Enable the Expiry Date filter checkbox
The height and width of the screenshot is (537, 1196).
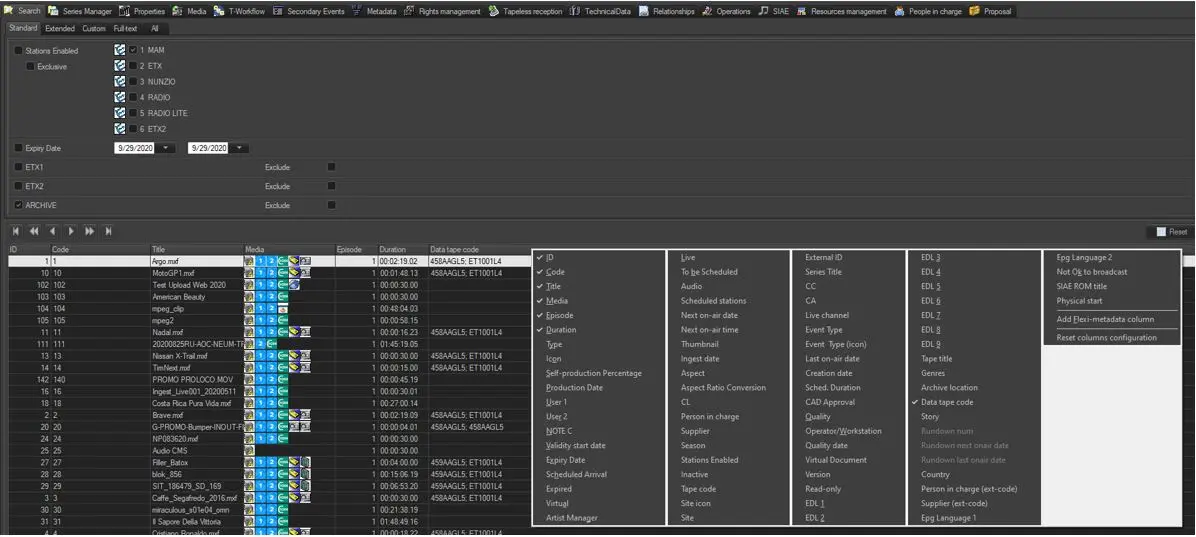tap(18, 148)
